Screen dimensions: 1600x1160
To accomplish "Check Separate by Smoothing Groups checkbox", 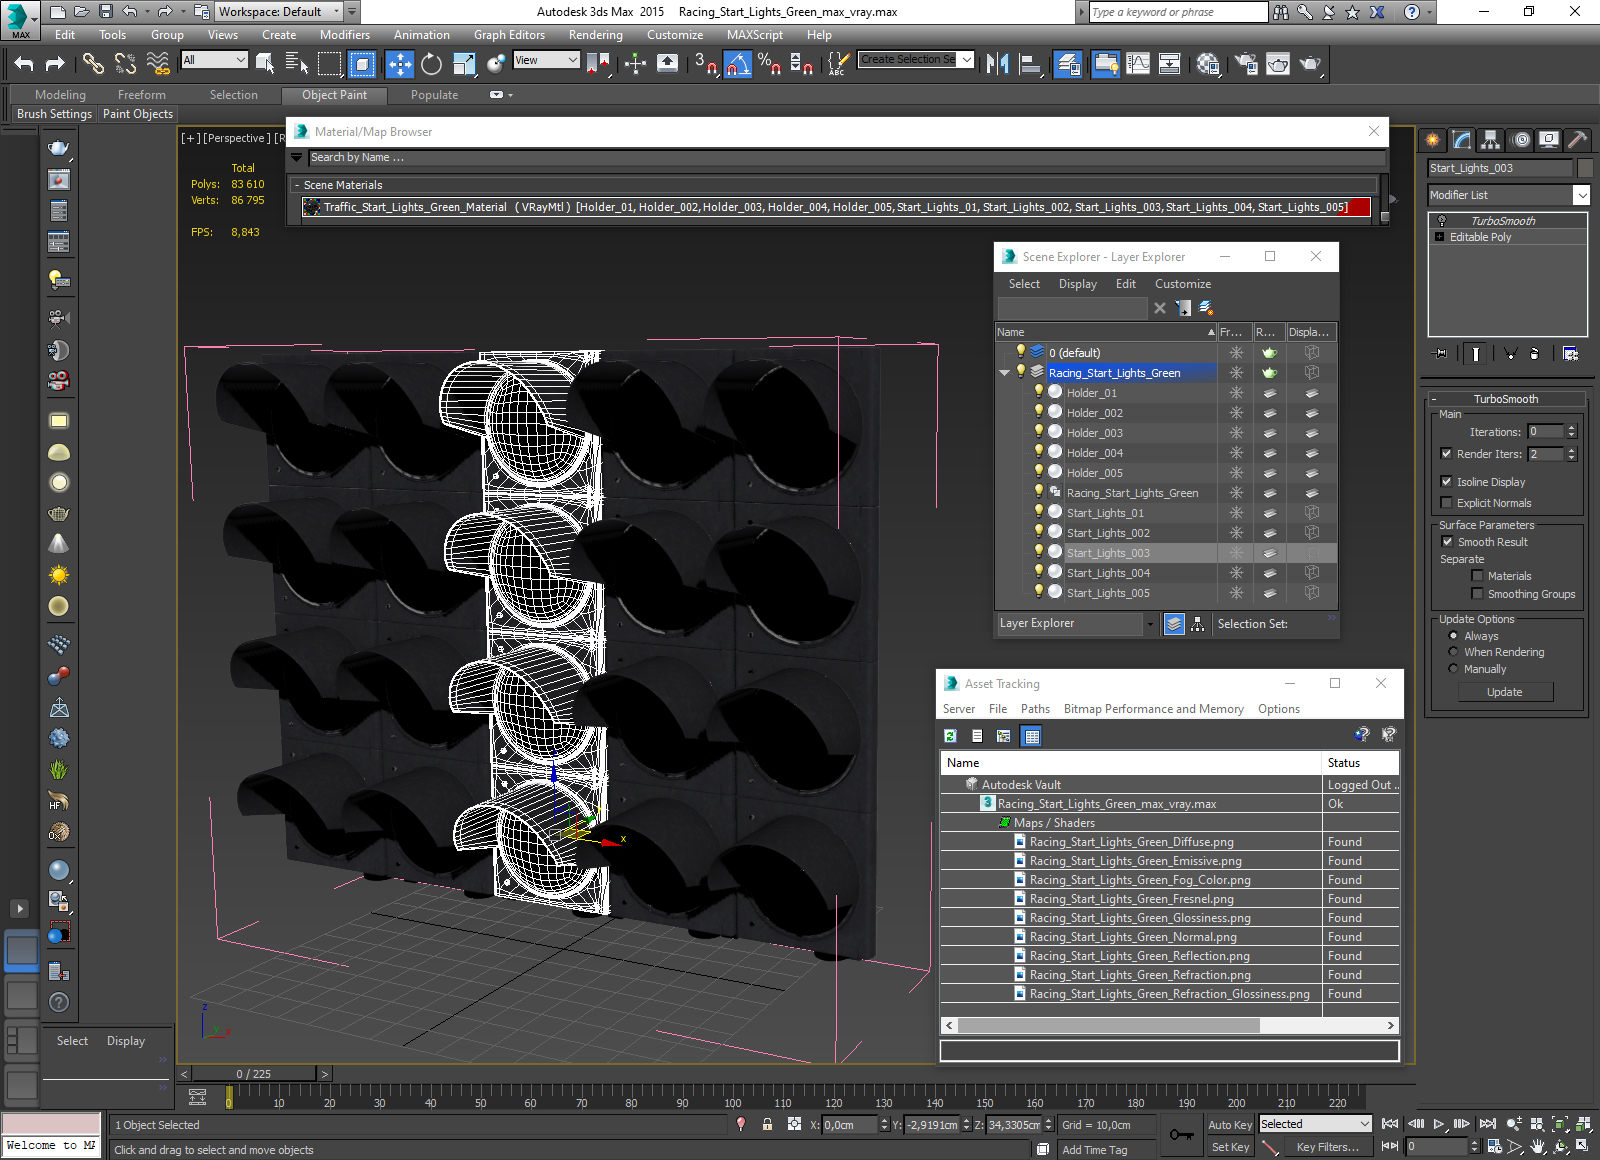I will [x=1477, y=594].
